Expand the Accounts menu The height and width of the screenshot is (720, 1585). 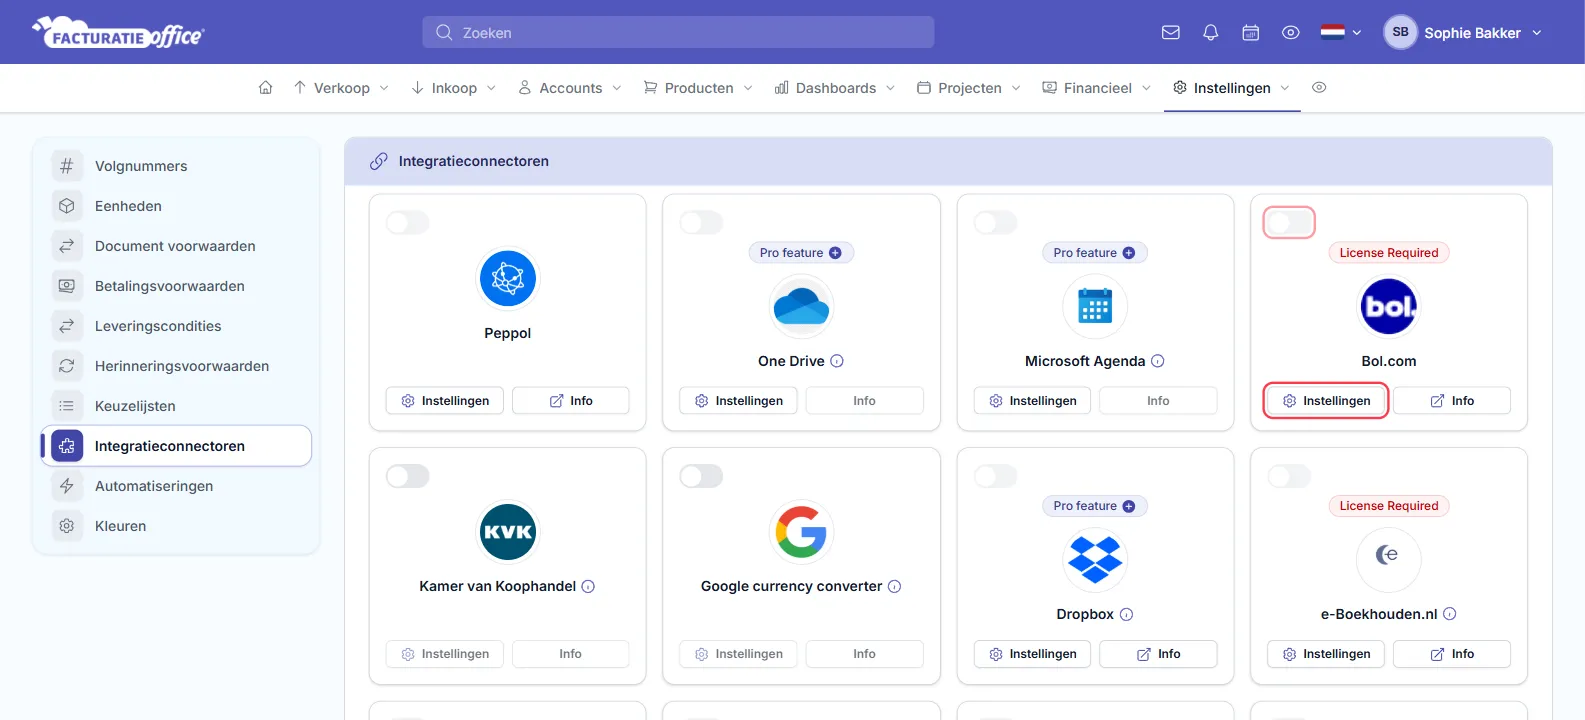pos(570,88)
